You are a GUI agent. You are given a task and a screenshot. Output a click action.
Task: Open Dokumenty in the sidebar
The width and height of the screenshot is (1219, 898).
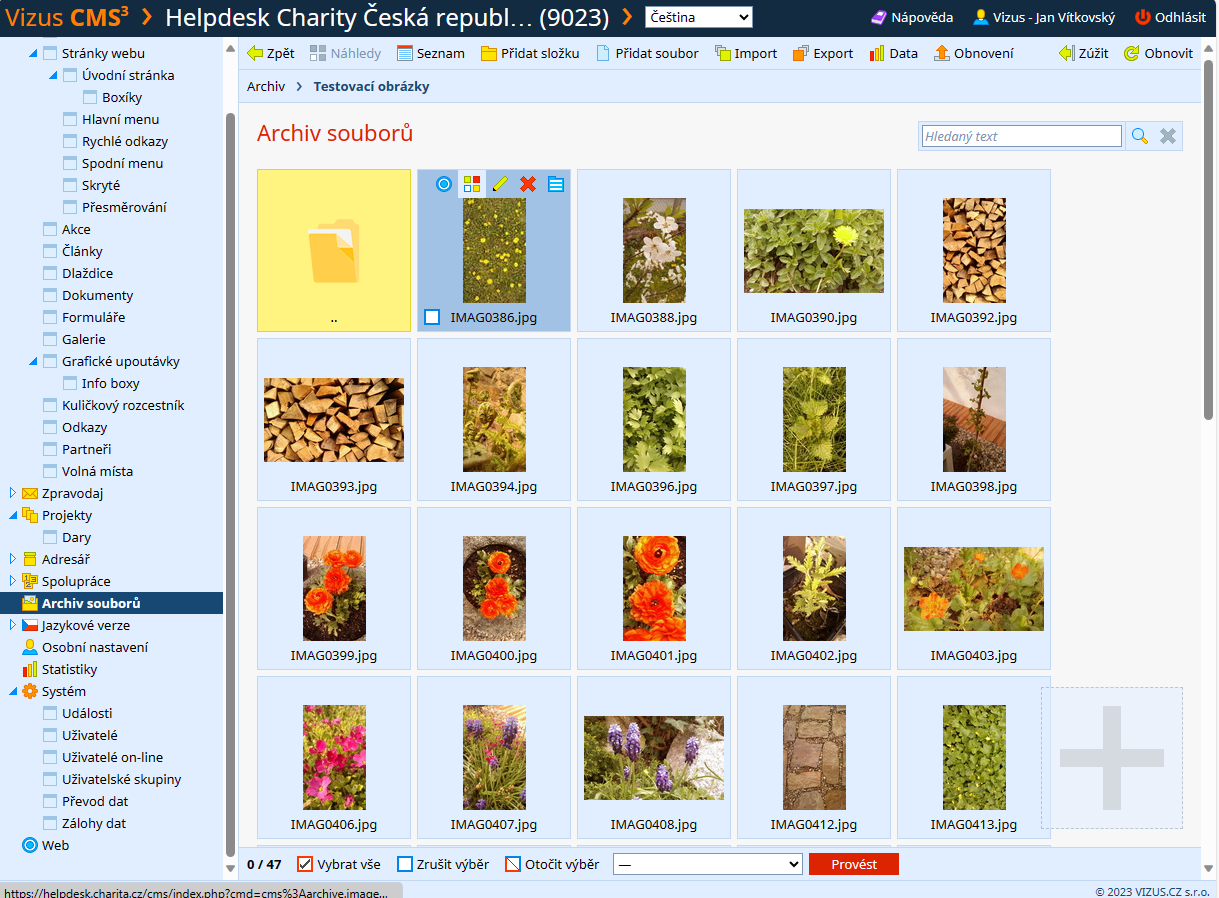coord(97,295)
